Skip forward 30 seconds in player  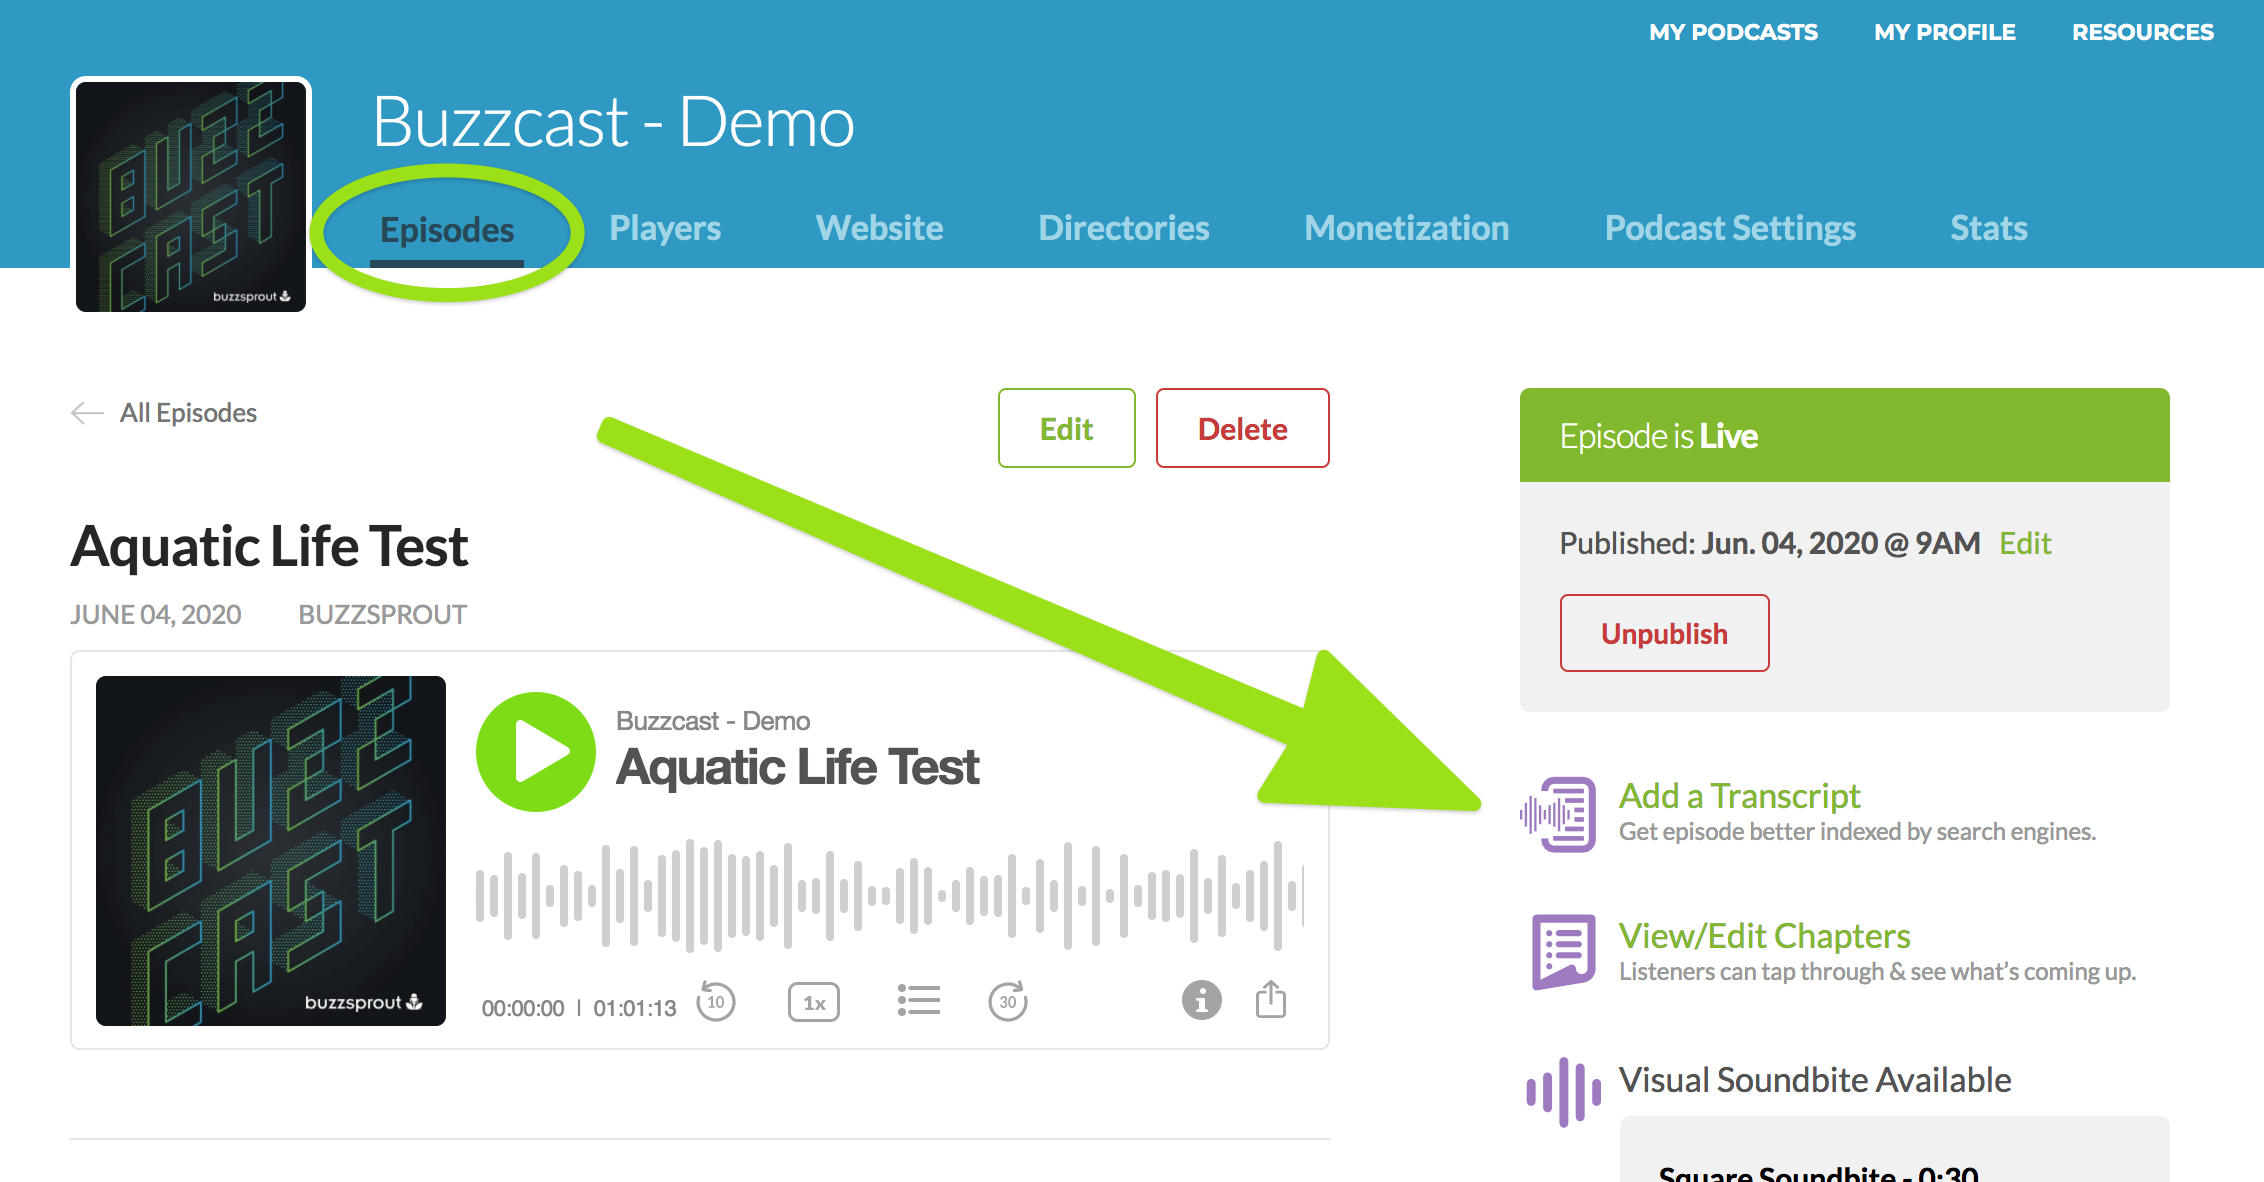tap(1008, 1001)
